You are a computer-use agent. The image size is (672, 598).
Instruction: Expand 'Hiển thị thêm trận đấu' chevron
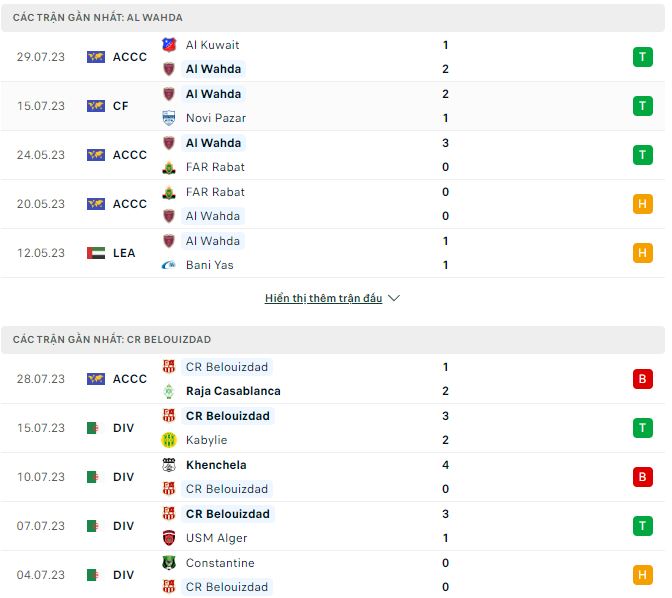[x=394, y=298]
